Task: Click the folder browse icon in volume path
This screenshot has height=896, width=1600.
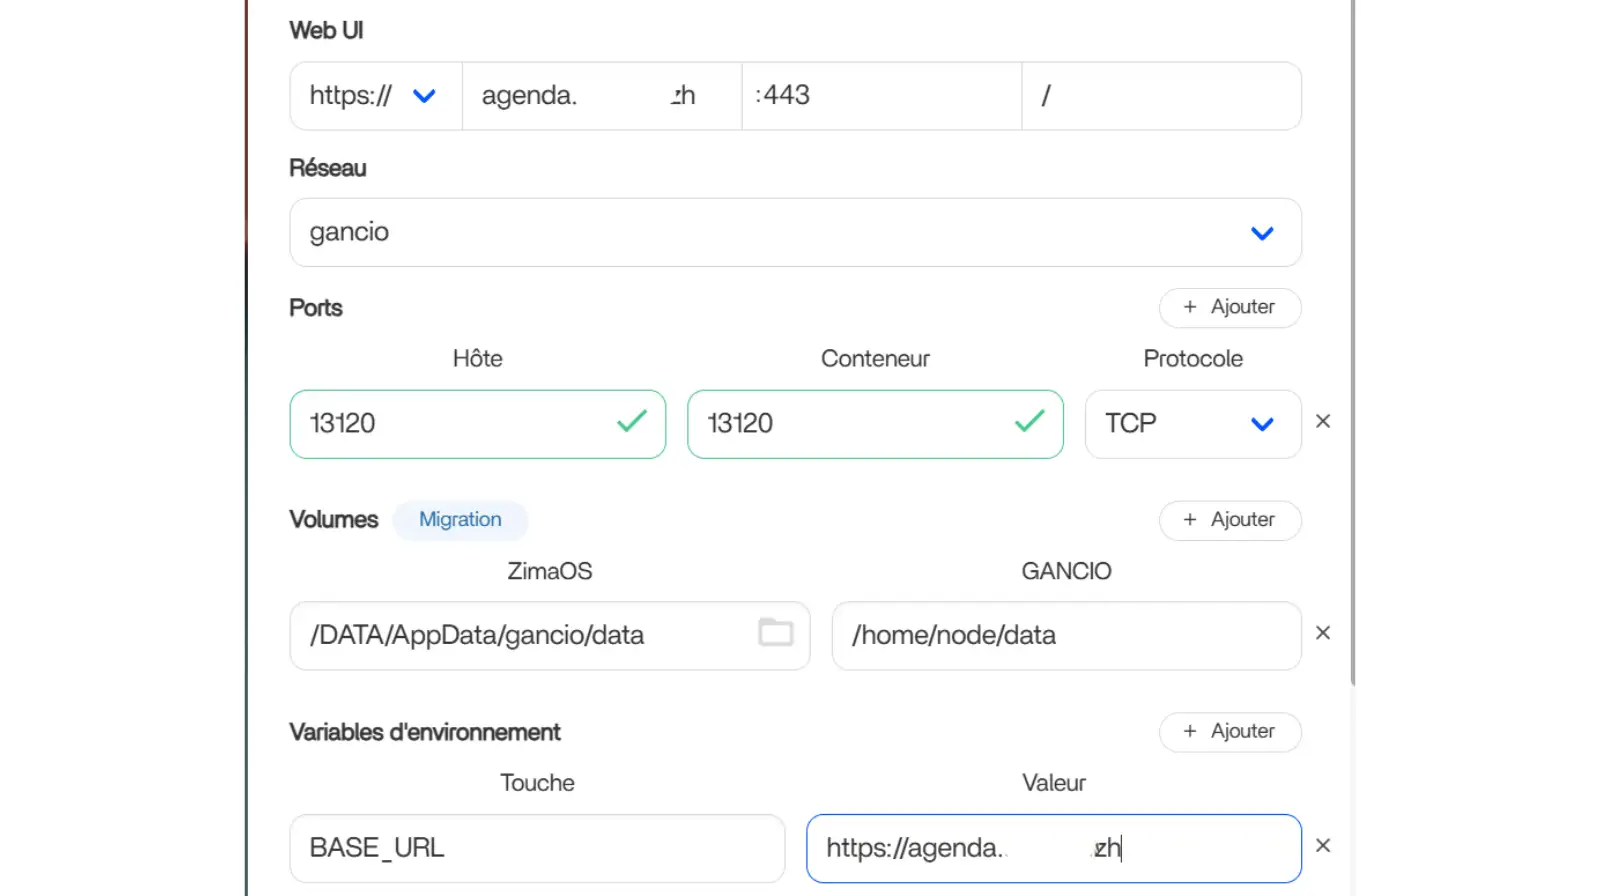Action: point(775,633)
